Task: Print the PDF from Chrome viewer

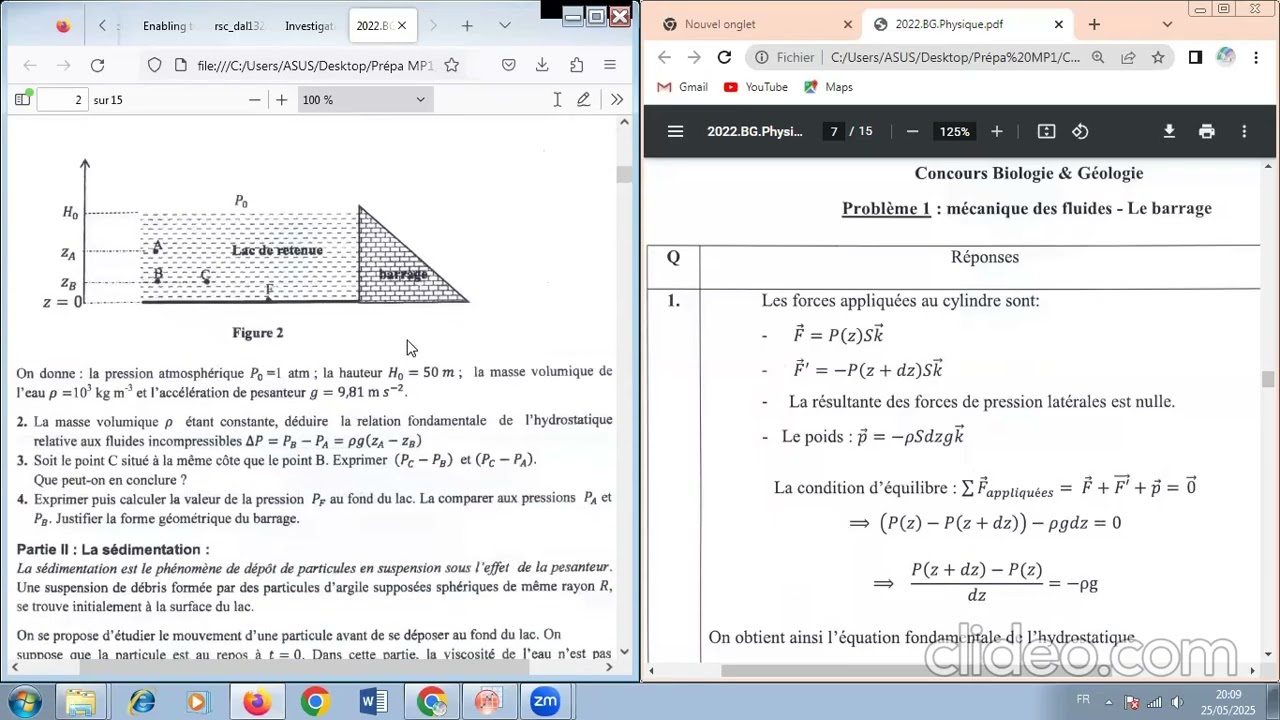Action: [1207, 131]
